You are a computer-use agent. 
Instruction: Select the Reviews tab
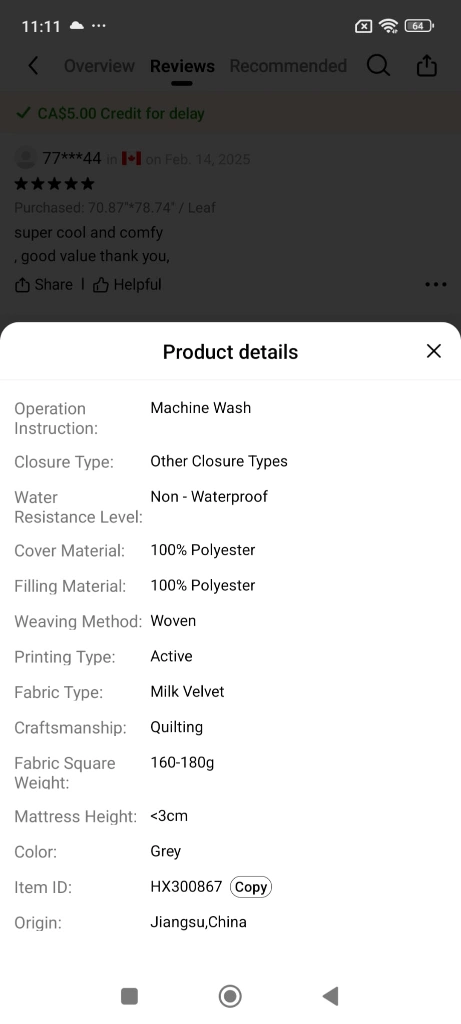coord(182,66)
